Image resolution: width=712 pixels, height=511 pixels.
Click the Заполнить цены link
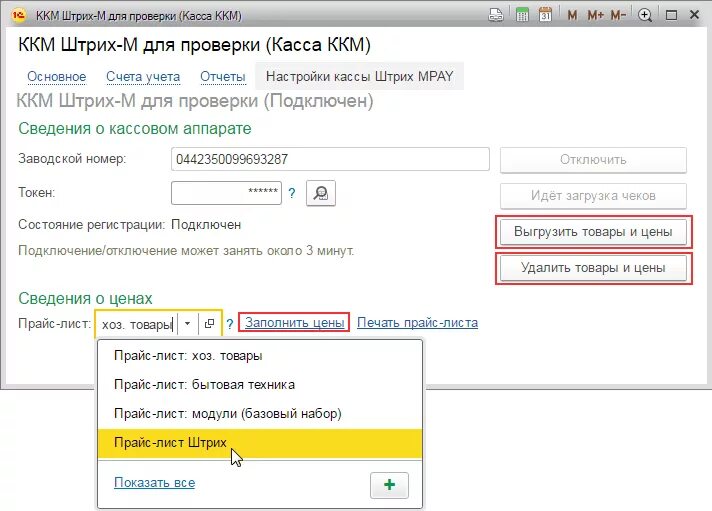tap(295, 322)
